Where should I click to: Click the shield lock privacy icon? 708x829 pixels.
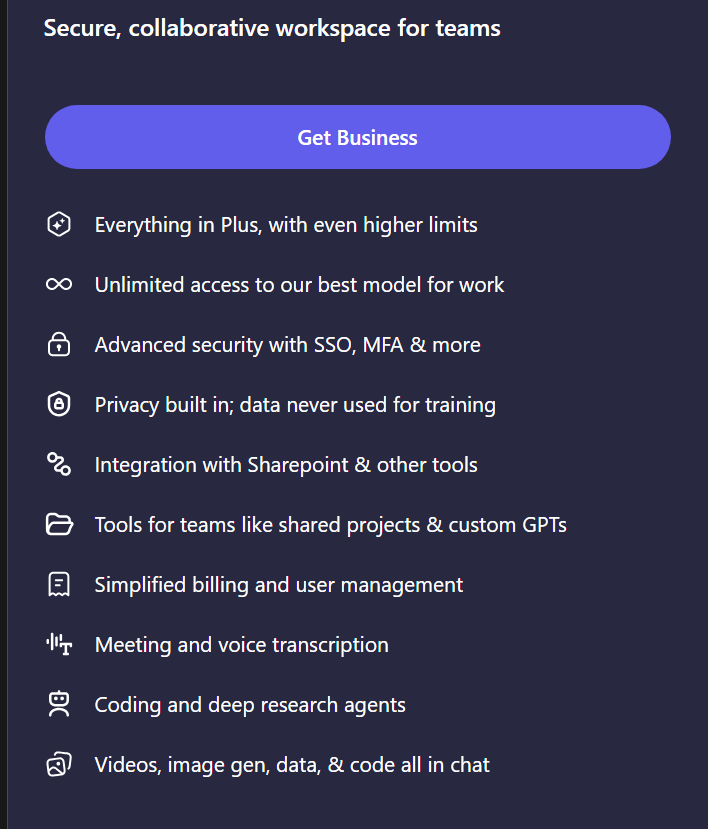59,405
